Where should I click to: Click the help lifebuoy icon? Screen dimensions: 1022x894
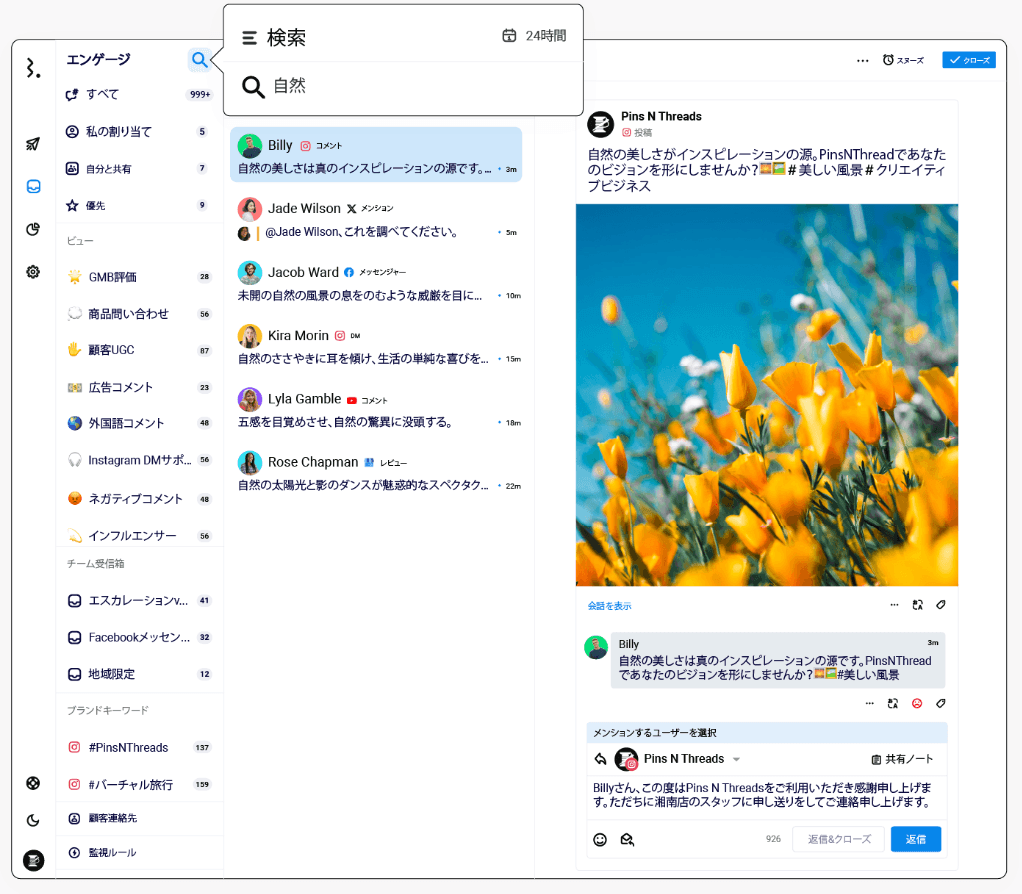(33, 783)
